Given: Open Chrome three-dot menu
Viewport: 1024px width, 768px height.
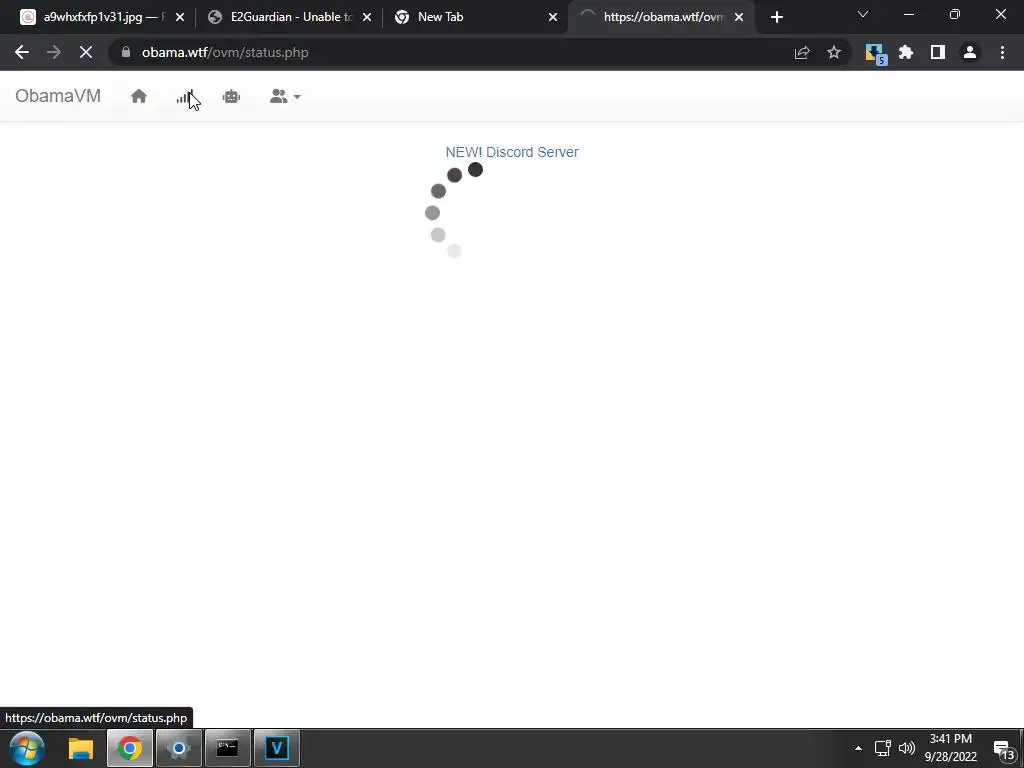Looking at the screenshot, I should click(1002, 52).
